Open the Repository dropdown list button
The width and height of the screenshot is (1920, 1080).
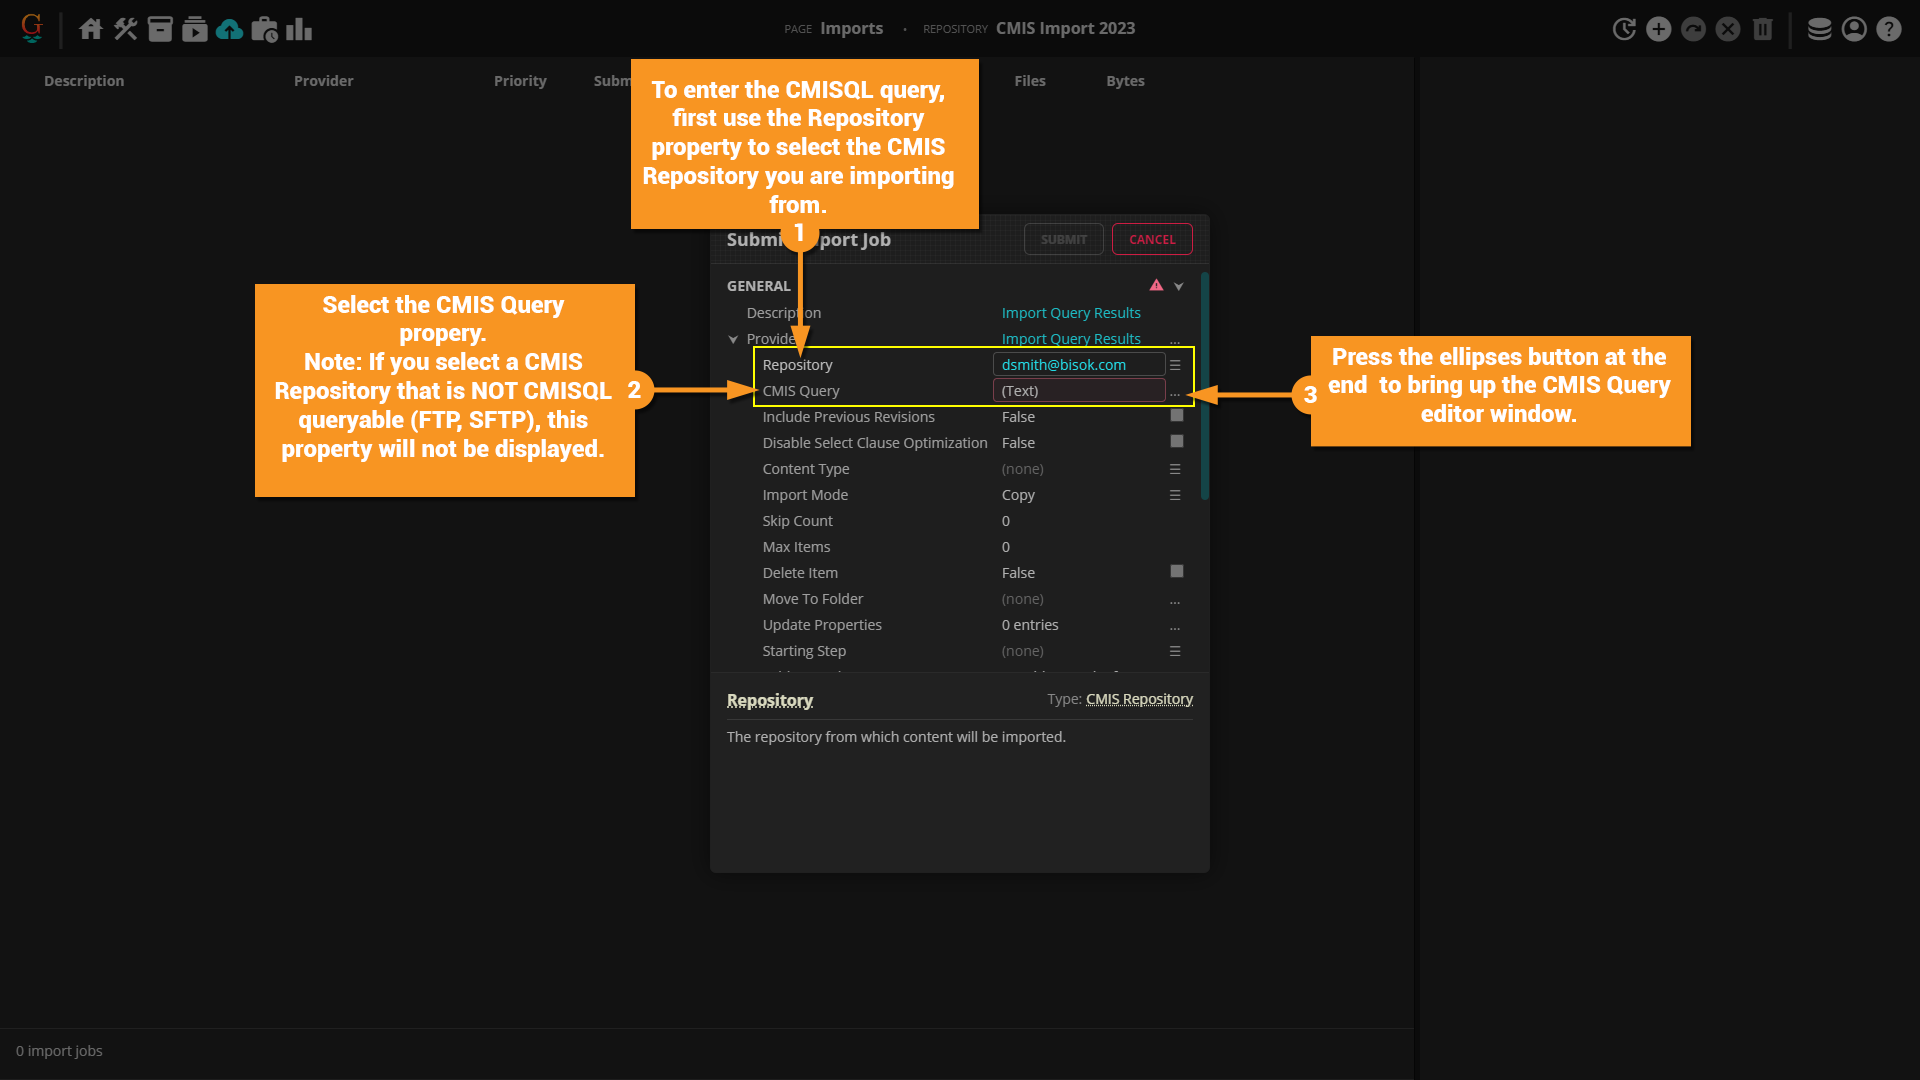1175,365
